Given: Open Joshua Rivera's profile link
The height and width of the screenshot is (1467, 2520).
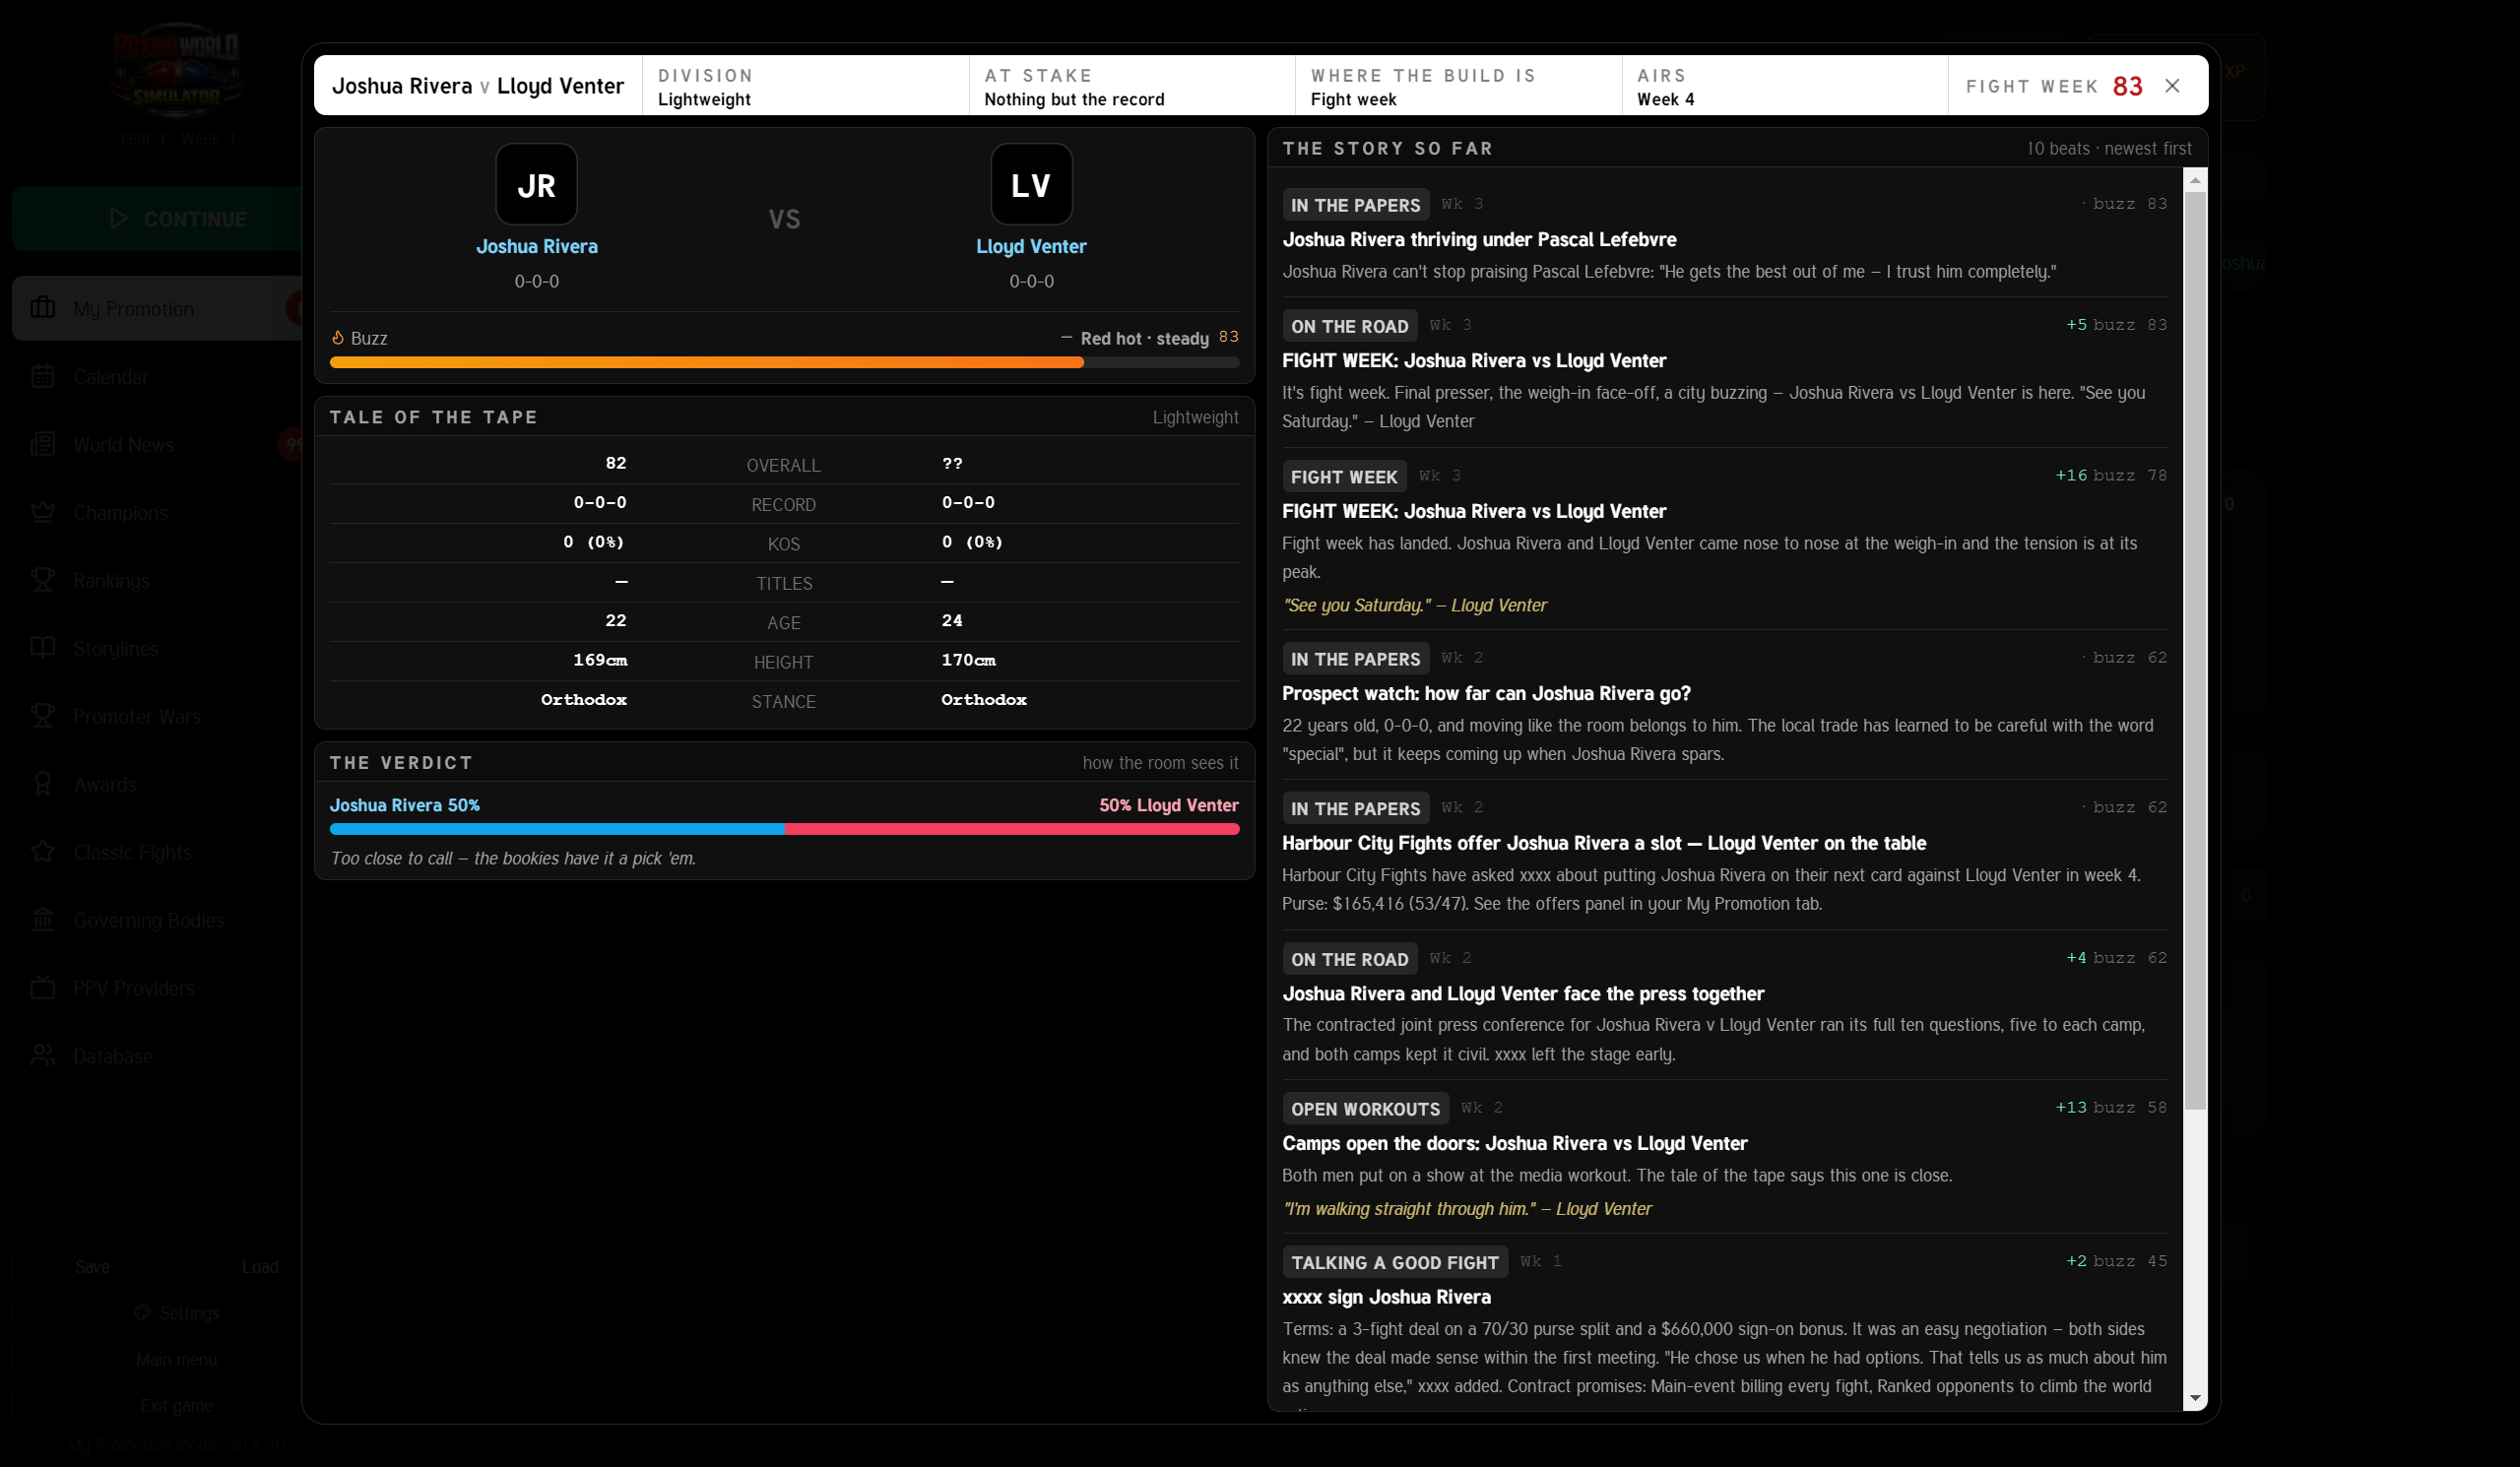Looking at the screenshot, I should pos(536,246).
